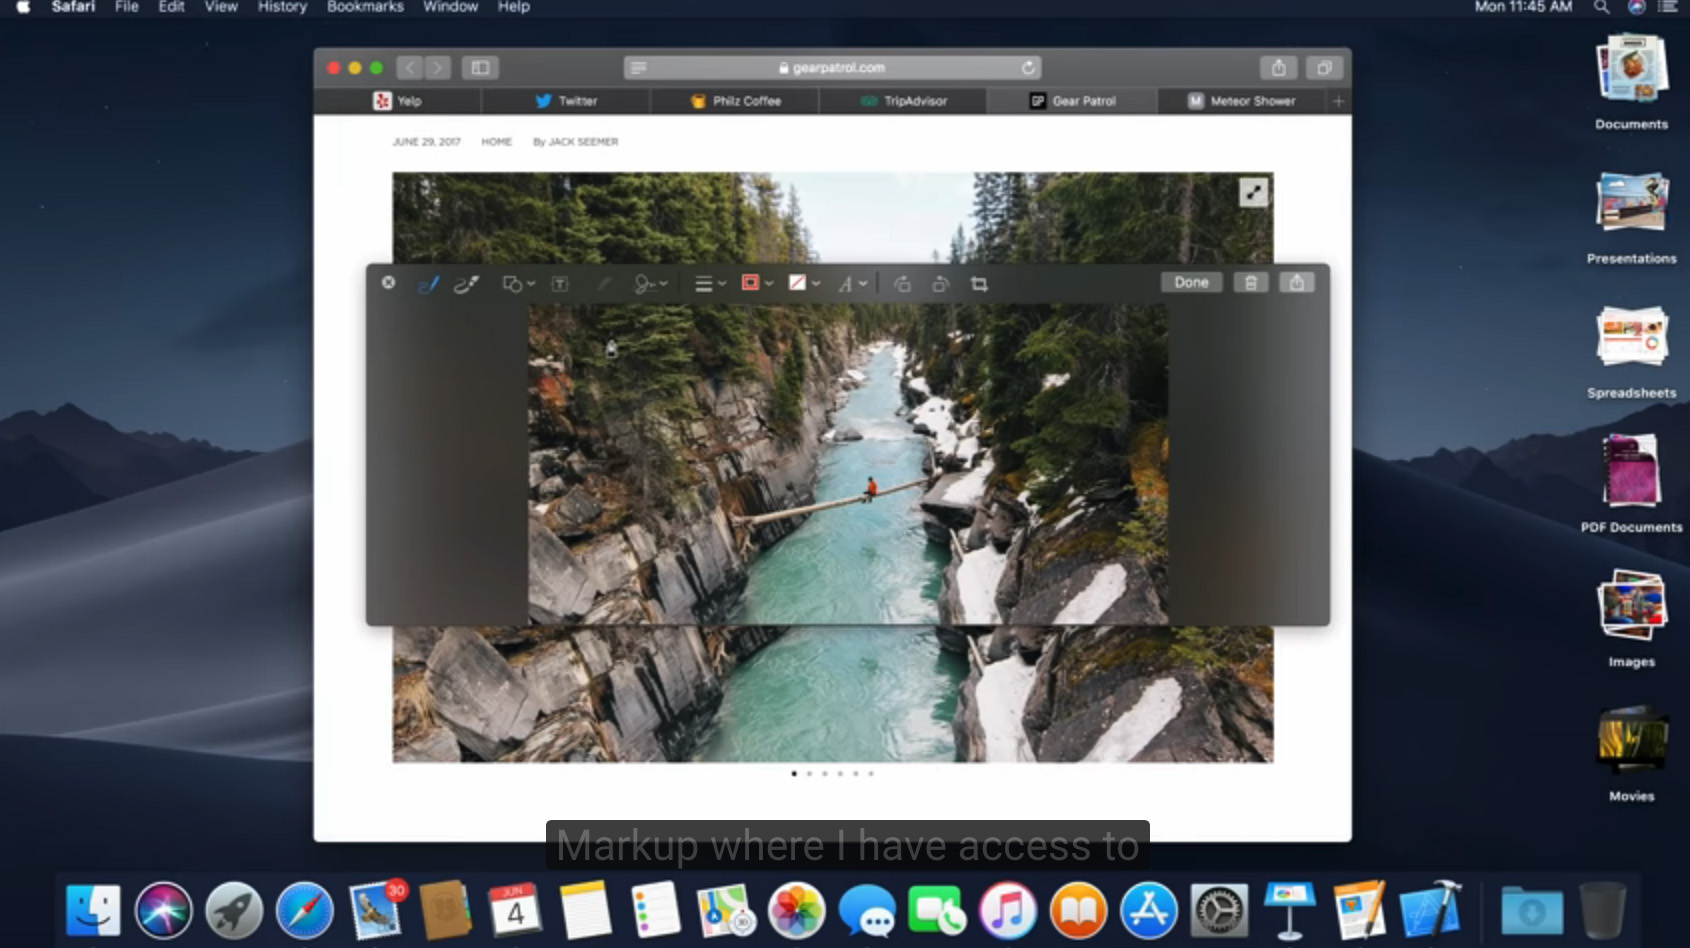Click the Done button
Viewport: 1690px width, 948px height.
pyautogui.click(x=1191, y=283)
